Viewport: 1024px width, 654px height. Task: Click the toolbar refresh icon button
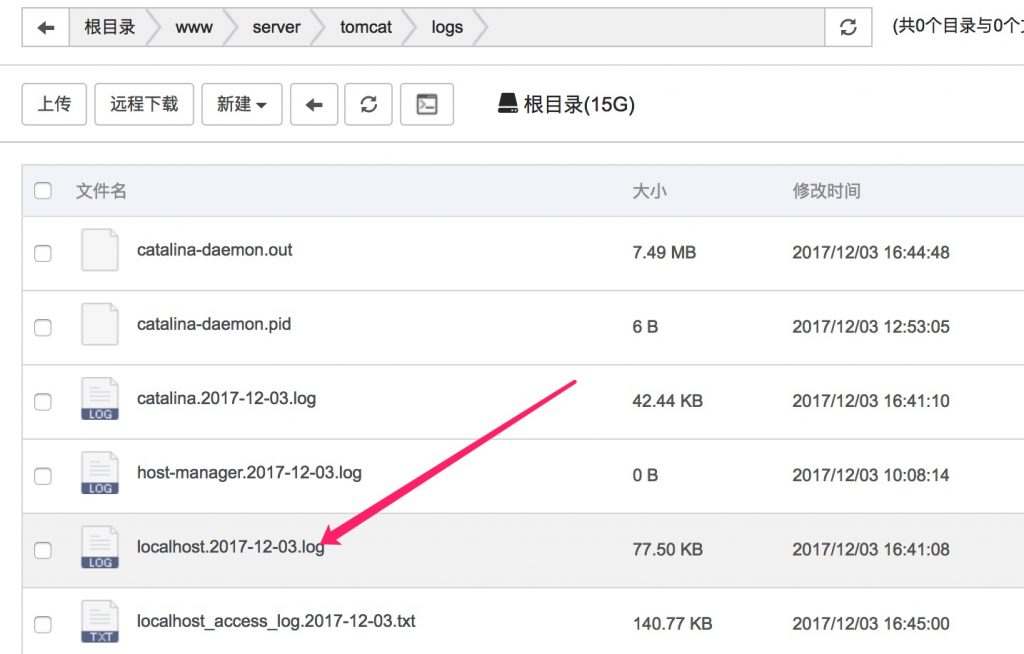(x=368, y=104)
